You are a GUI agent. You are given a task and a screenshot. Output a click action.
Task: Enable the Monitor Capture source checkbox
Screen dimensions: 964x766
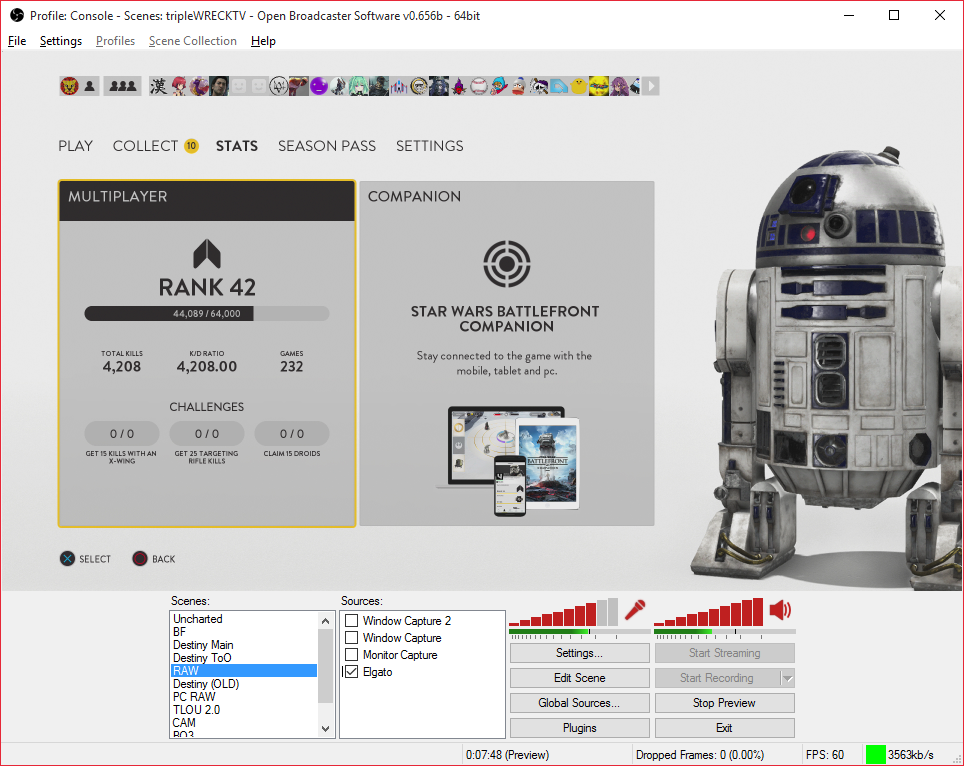pos(352,655)
